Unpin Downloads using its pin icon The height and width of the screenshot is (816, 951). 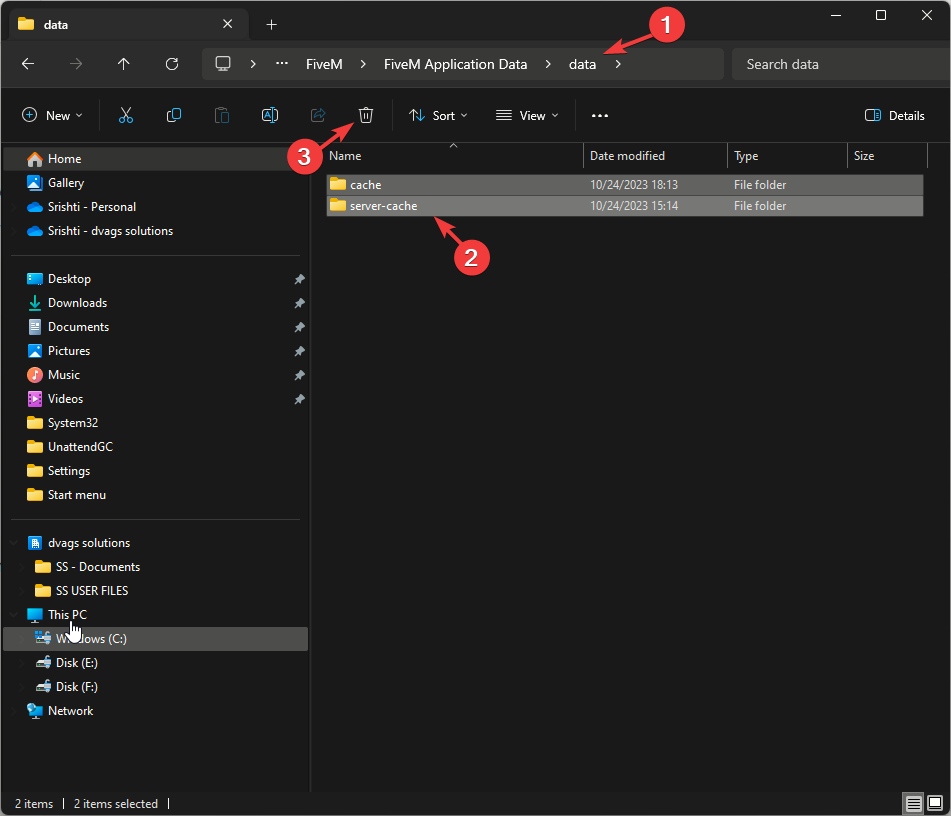(300, 303)
